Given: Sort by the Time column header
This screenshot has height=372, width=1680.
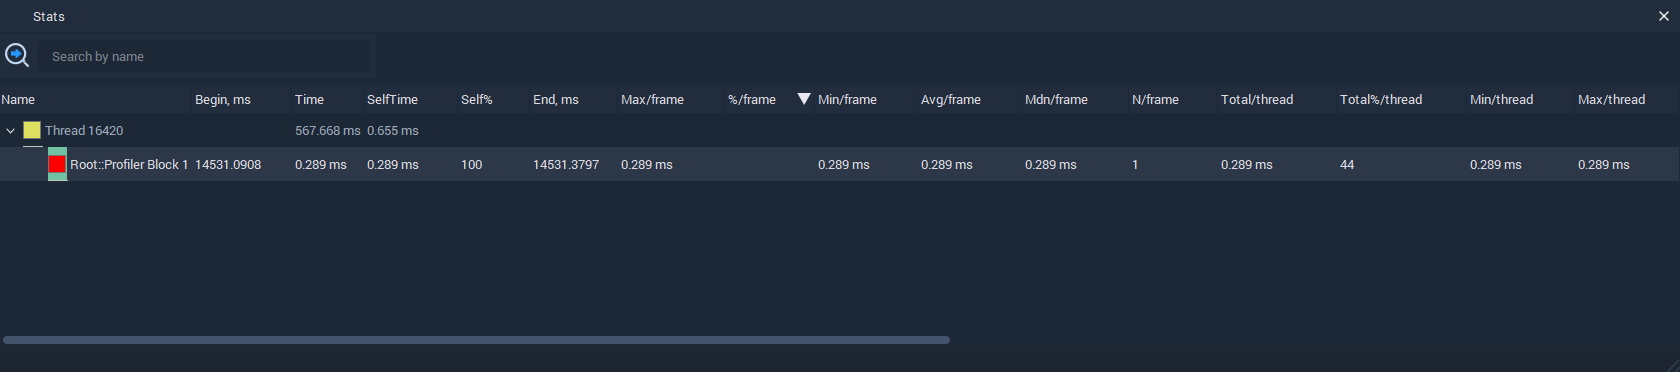Looking at the screenshot, I should coord(327,99).
